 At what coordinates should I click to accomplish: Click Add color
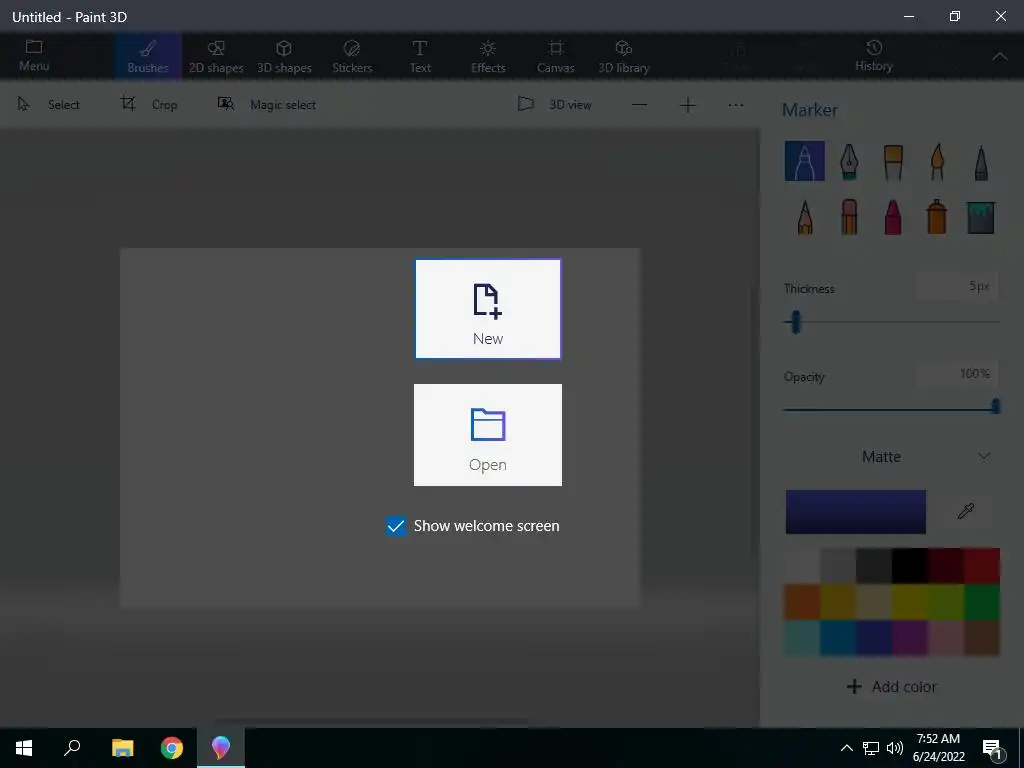892,686
